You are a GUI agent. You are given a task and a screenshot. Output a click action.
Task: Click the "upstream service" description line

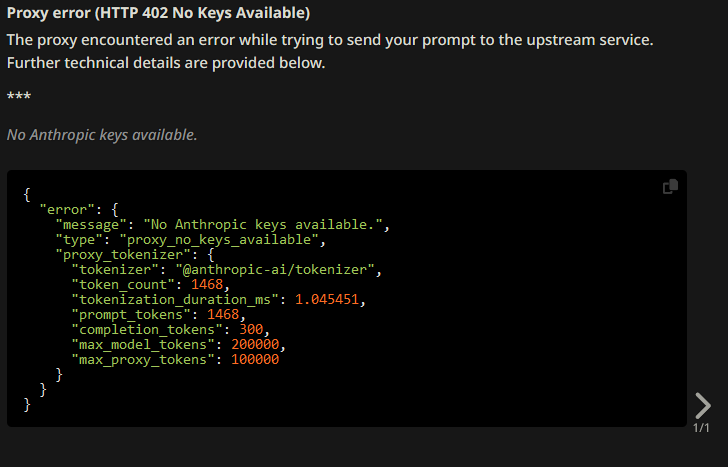tap(330, 40)
